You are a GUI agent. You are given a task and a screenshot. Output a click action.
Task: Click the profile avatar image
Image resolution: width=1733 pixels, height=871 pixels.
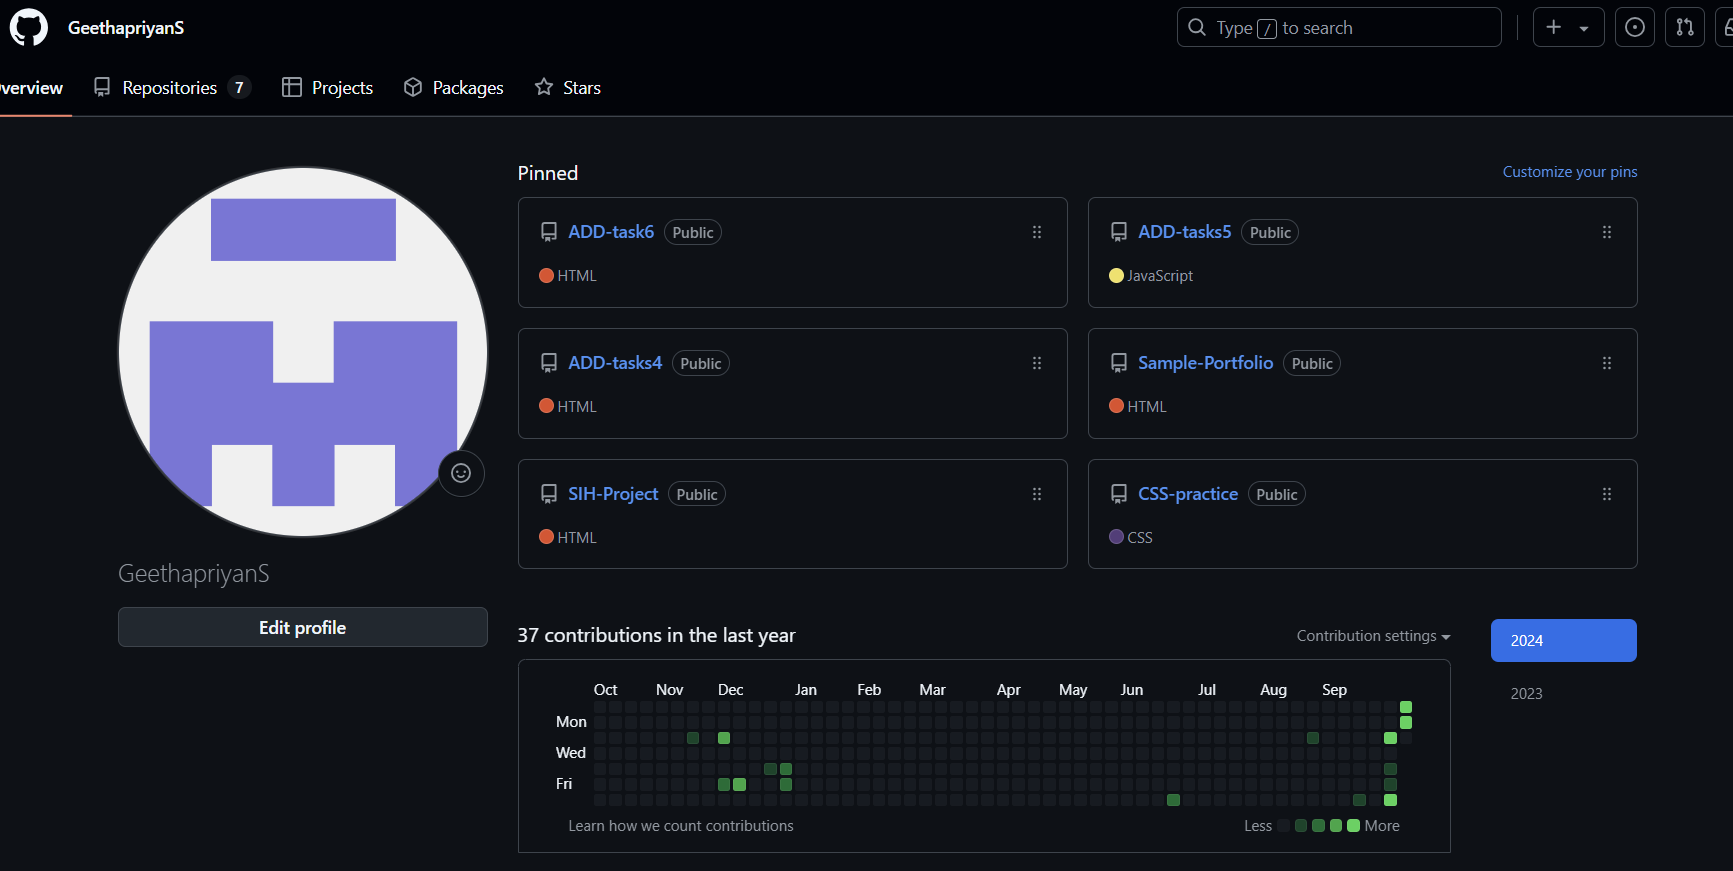(x=303, y=352)
